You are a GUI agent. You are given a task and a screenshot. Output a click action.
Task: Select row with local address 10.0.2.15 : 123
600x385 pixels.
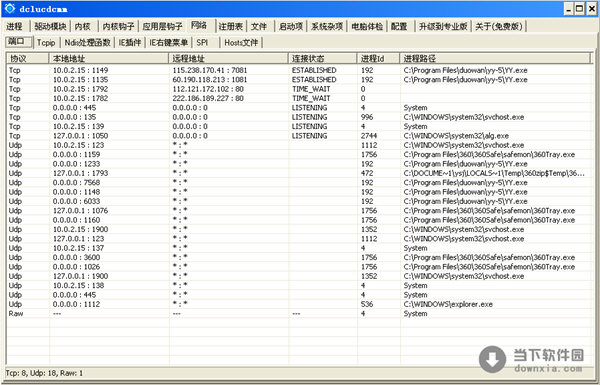[x=300, y=145]
